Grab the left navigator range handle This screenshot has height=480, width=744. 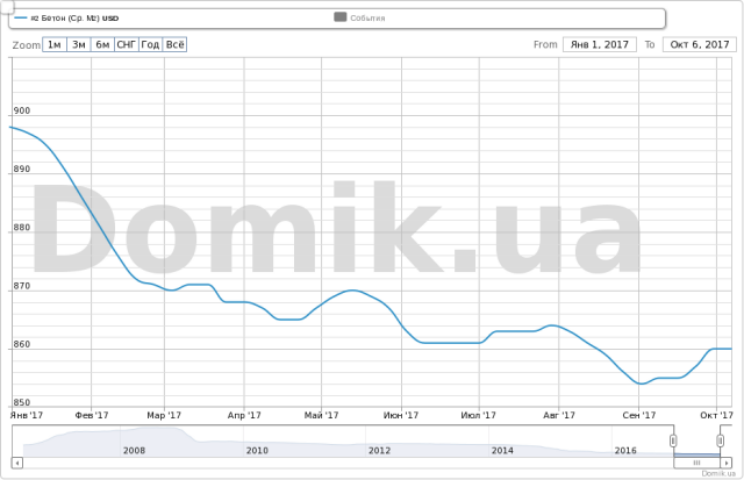[x=673, y=441]
